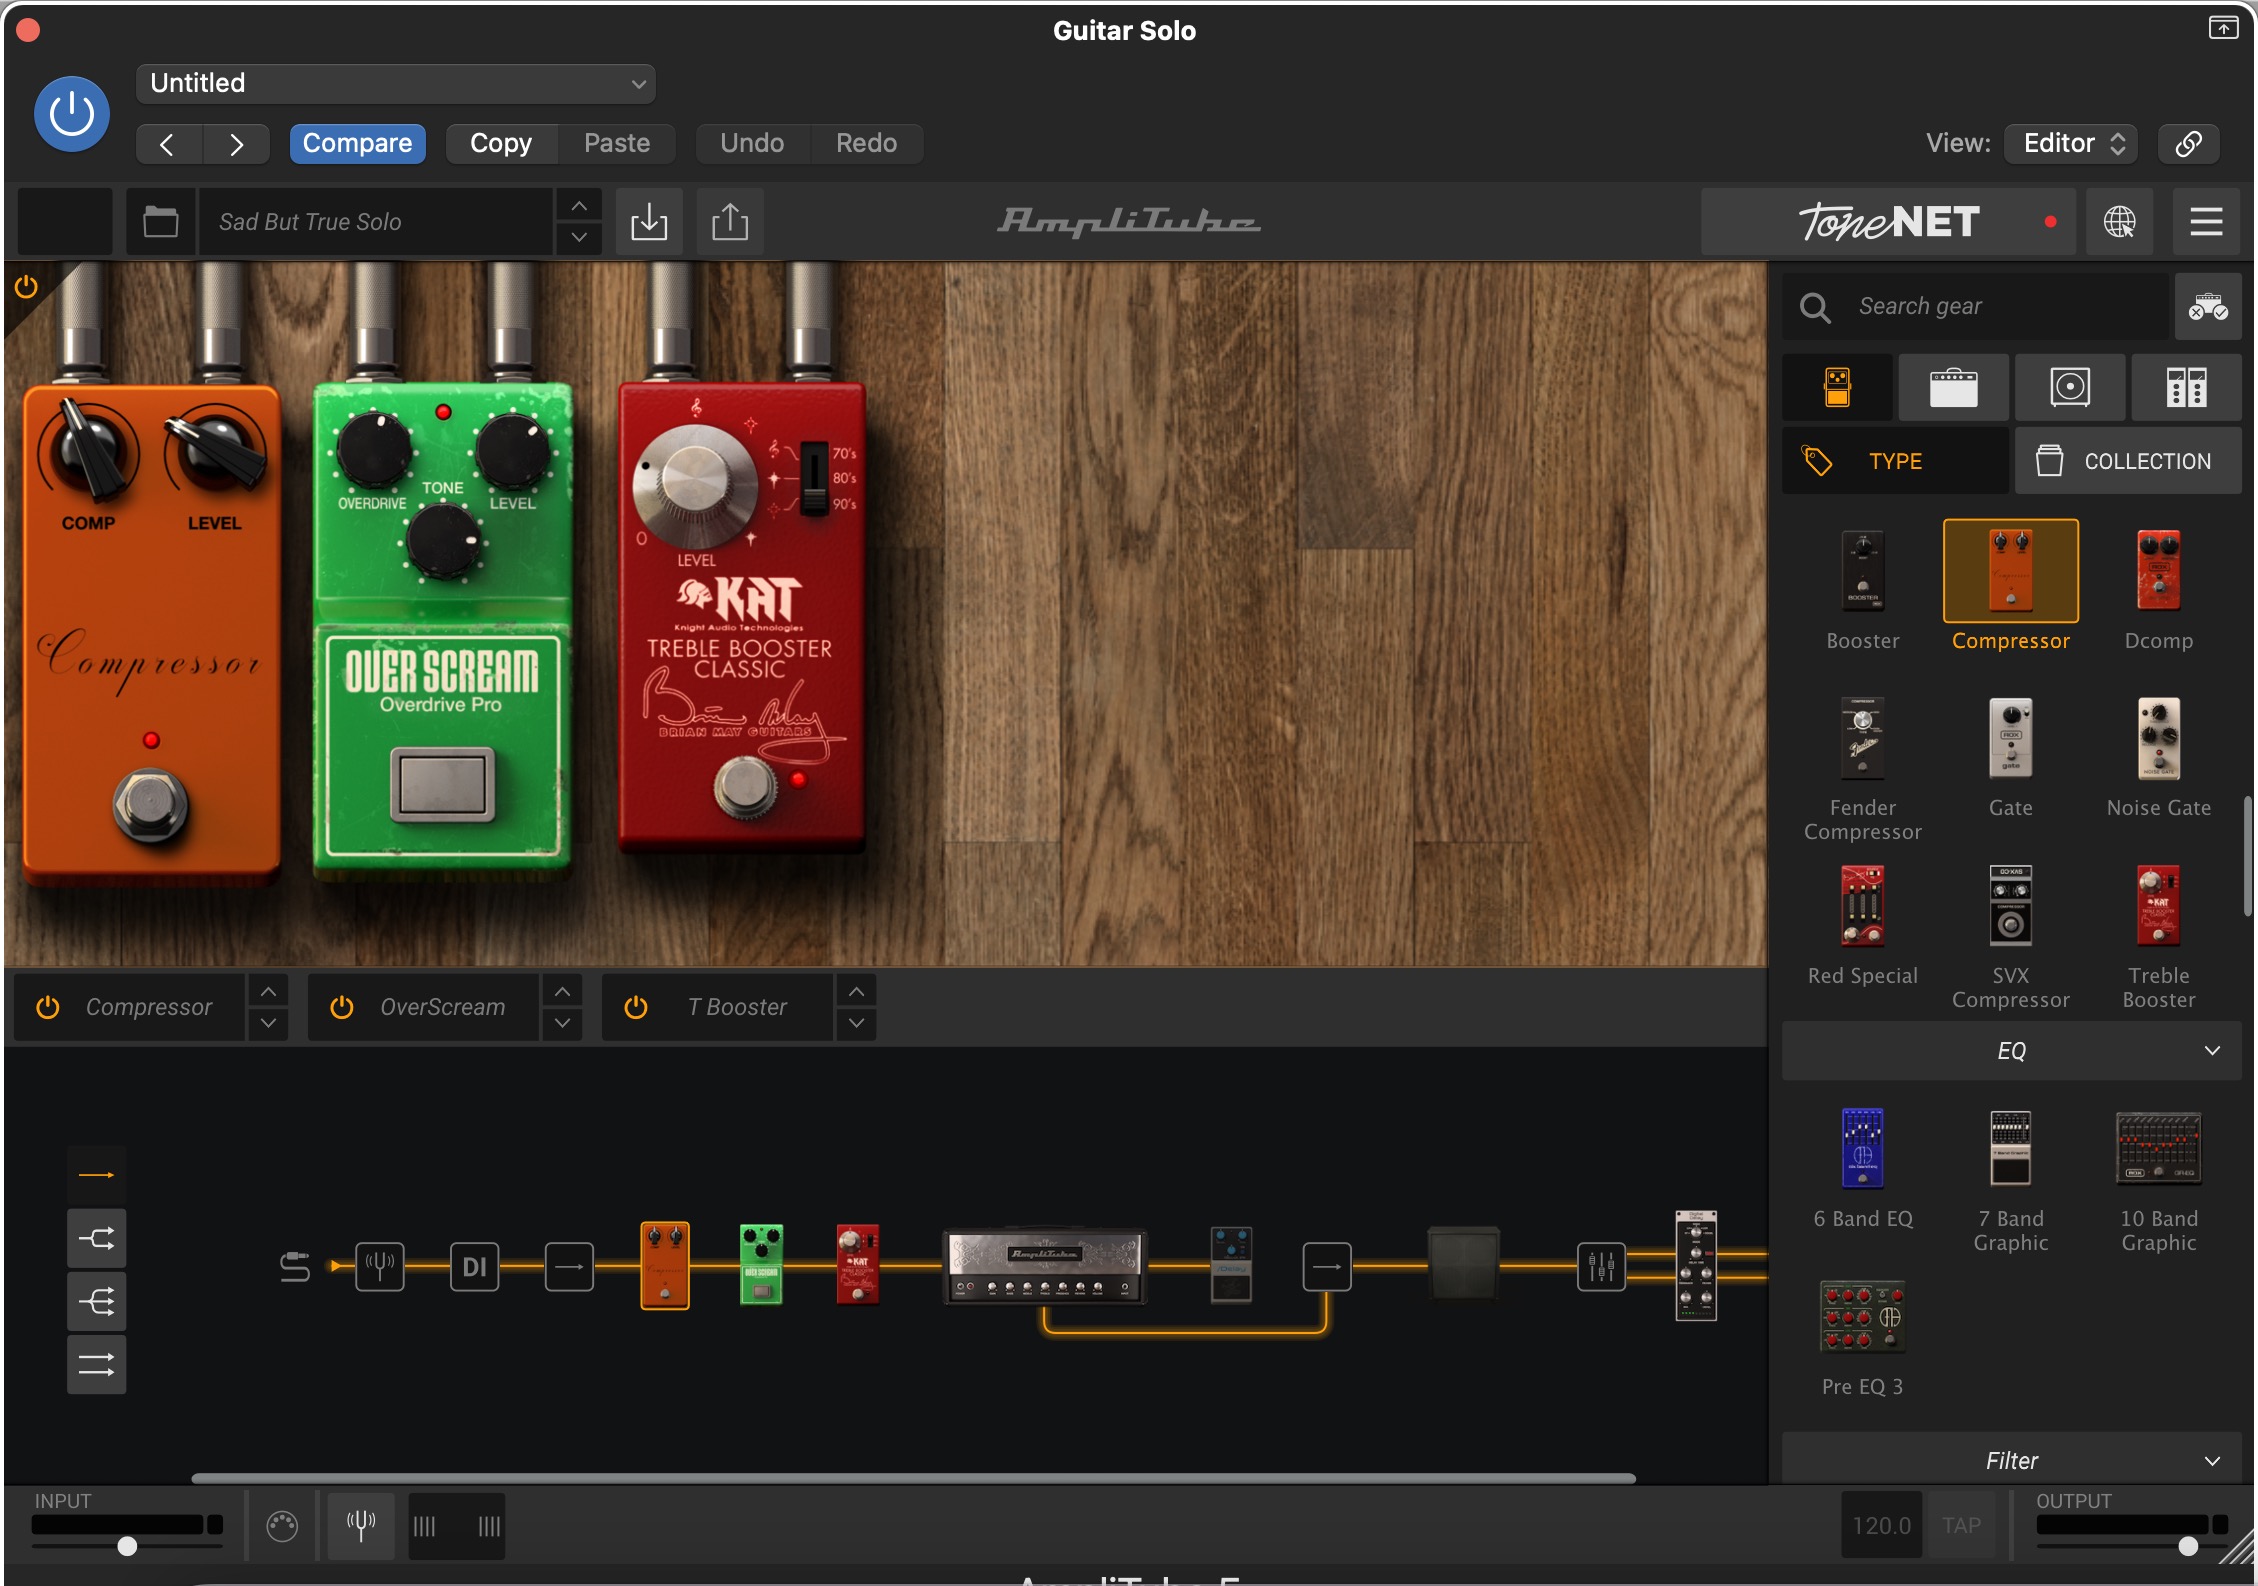Select the mixer block in signal chain
The height and width of the screenshot is (1586, 2258).
[1601, 1267]
